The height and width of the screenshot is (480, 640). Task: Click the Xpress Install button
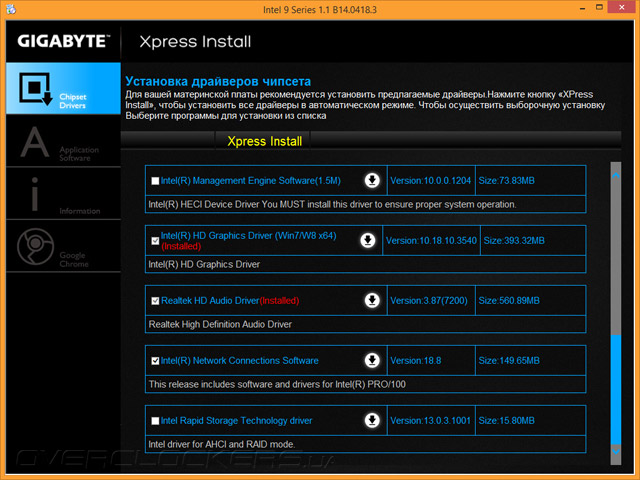click(x=264, y=141)
